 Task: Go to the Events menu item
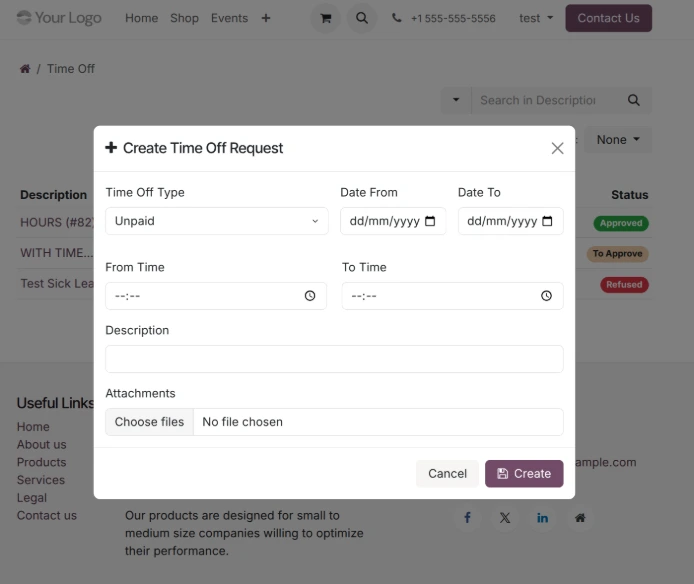229,18
